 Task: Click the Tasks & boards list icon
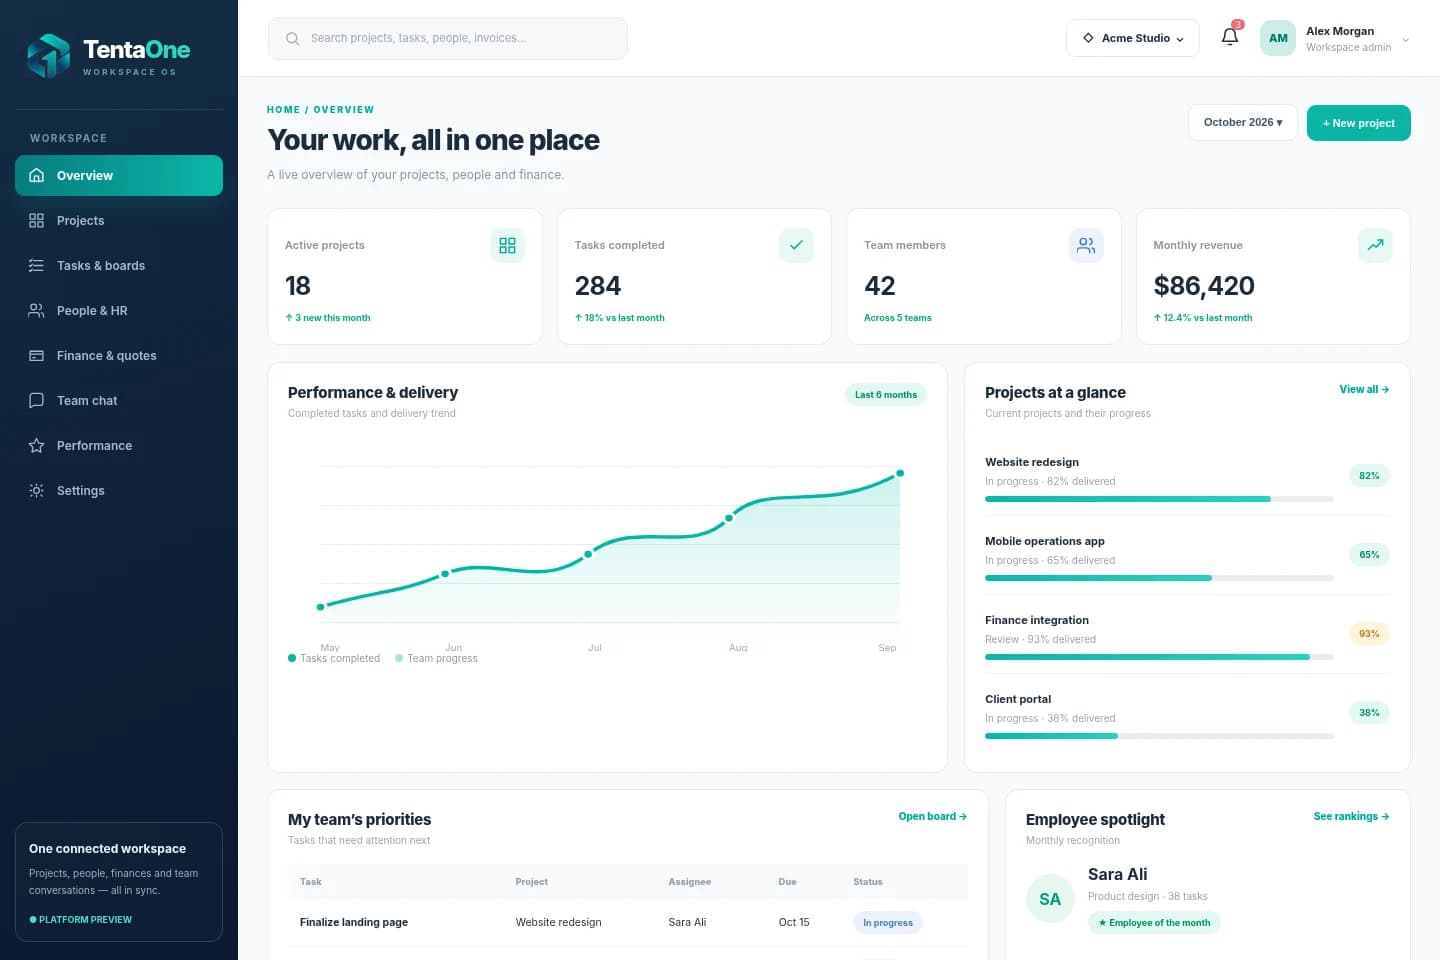[x=37, y=265]
